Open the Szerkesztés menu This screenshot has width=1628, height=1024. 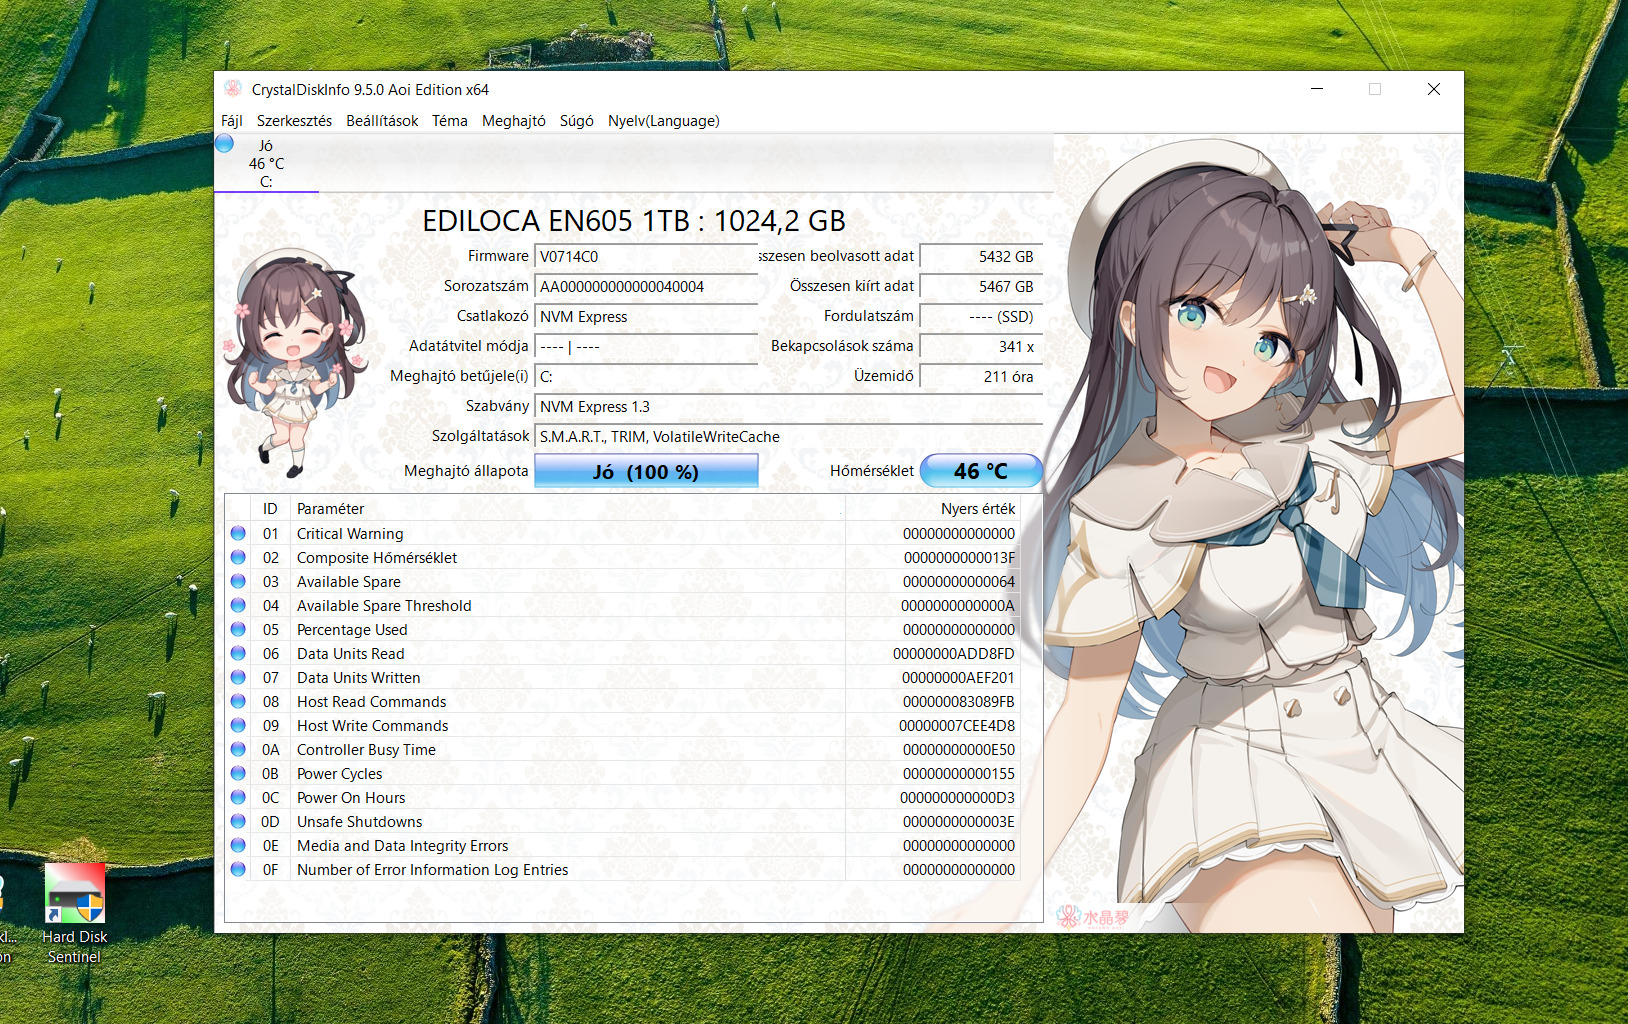pos(294,121)
